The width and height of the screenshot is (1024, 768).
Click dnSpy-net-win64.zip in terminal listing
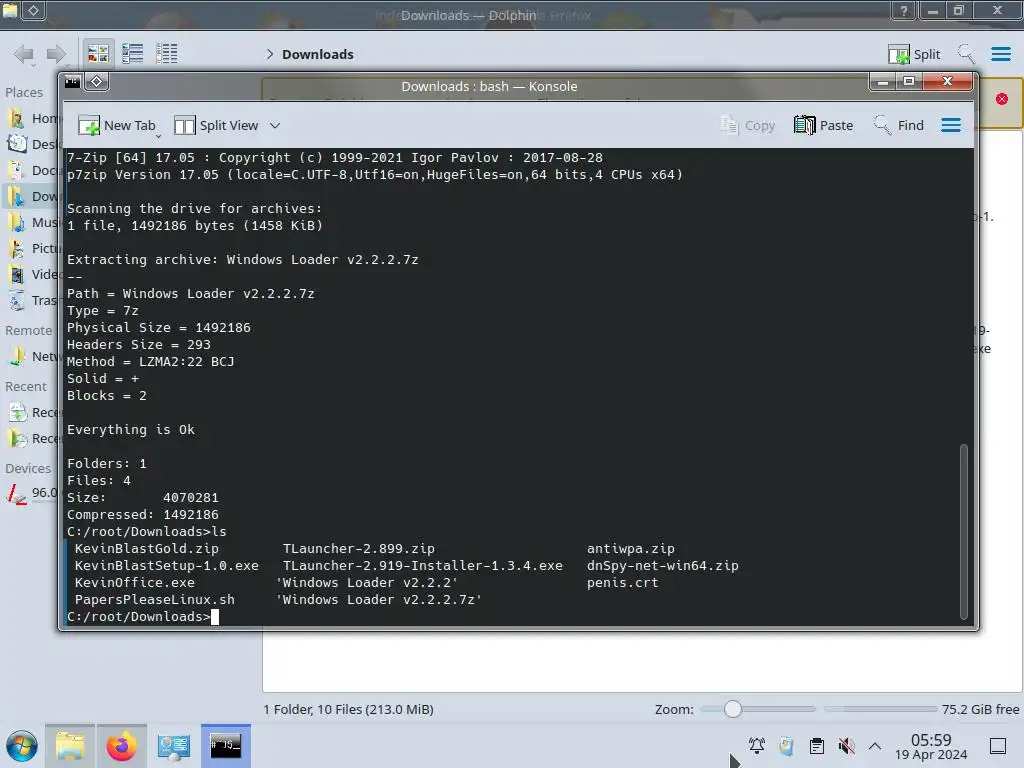click(662, 566)
